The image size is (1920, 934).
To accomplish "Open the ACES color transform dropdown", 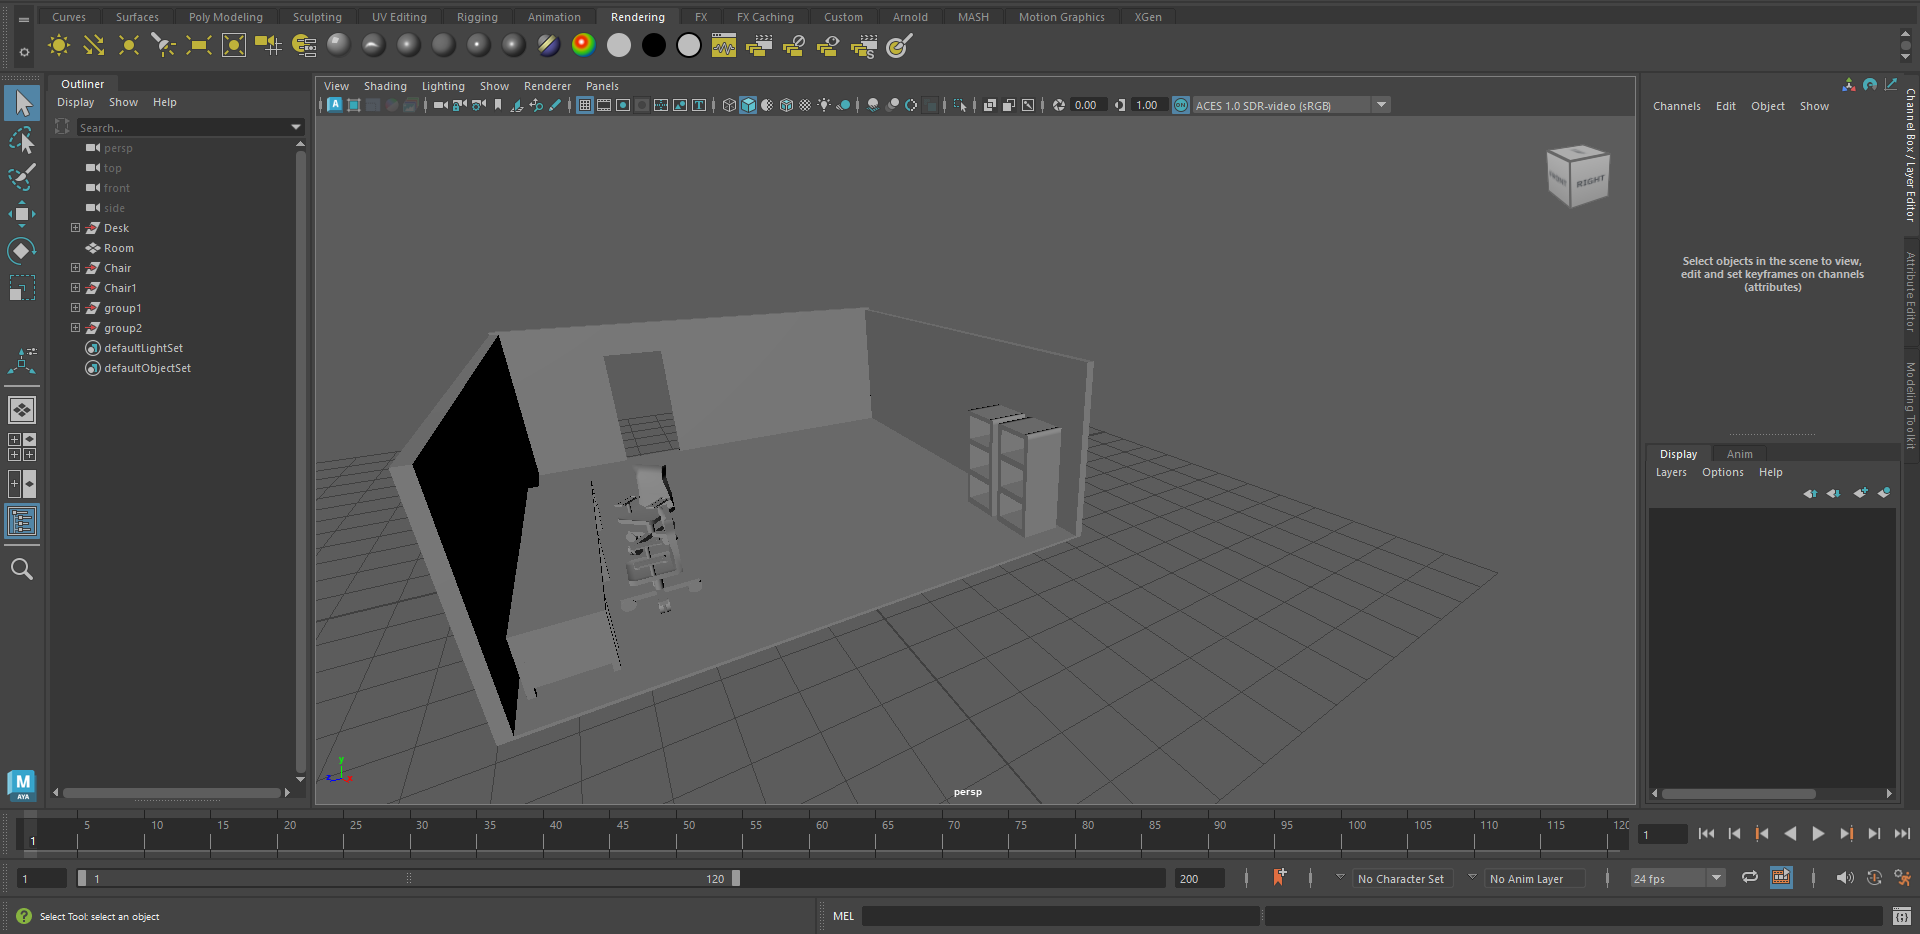I will (x=1381, y=105).
